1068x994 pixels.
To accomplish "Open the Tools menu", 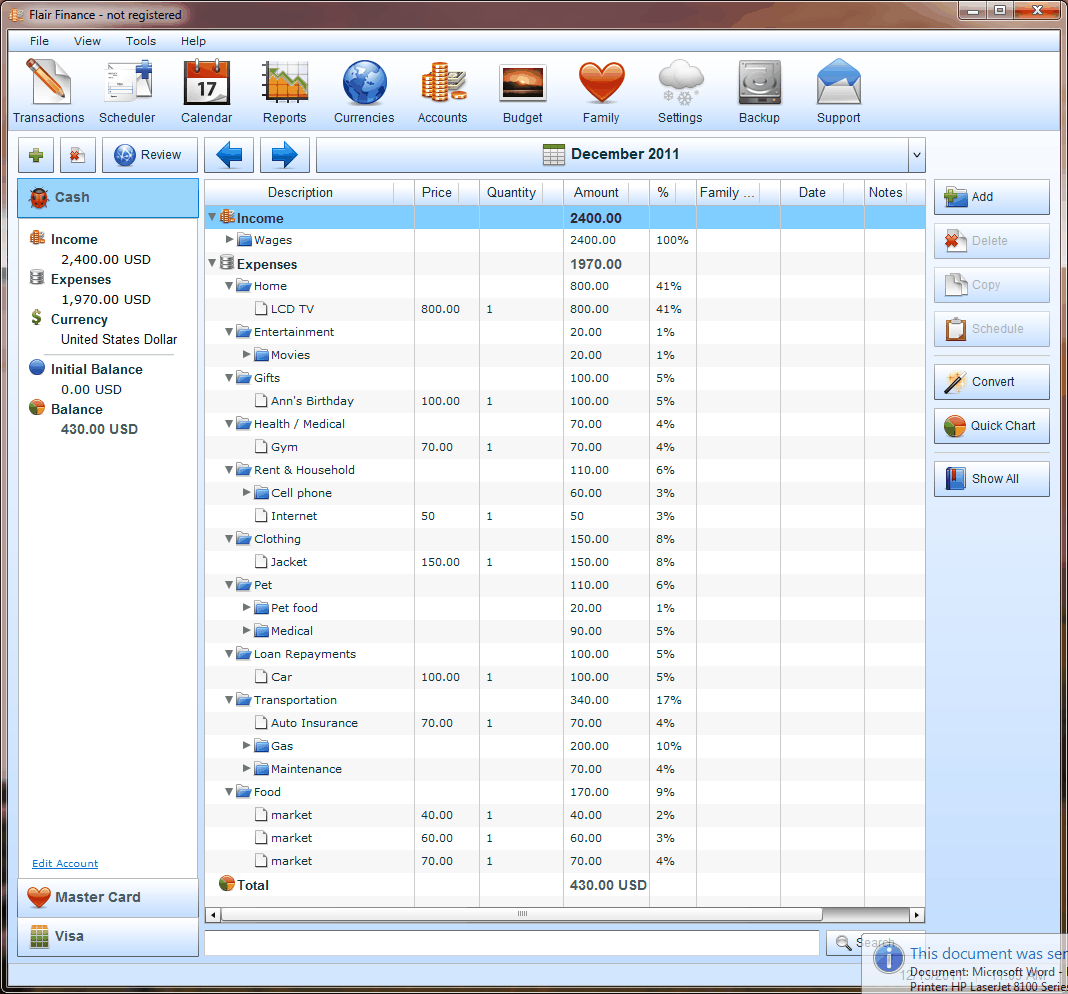I will (141, 41).
